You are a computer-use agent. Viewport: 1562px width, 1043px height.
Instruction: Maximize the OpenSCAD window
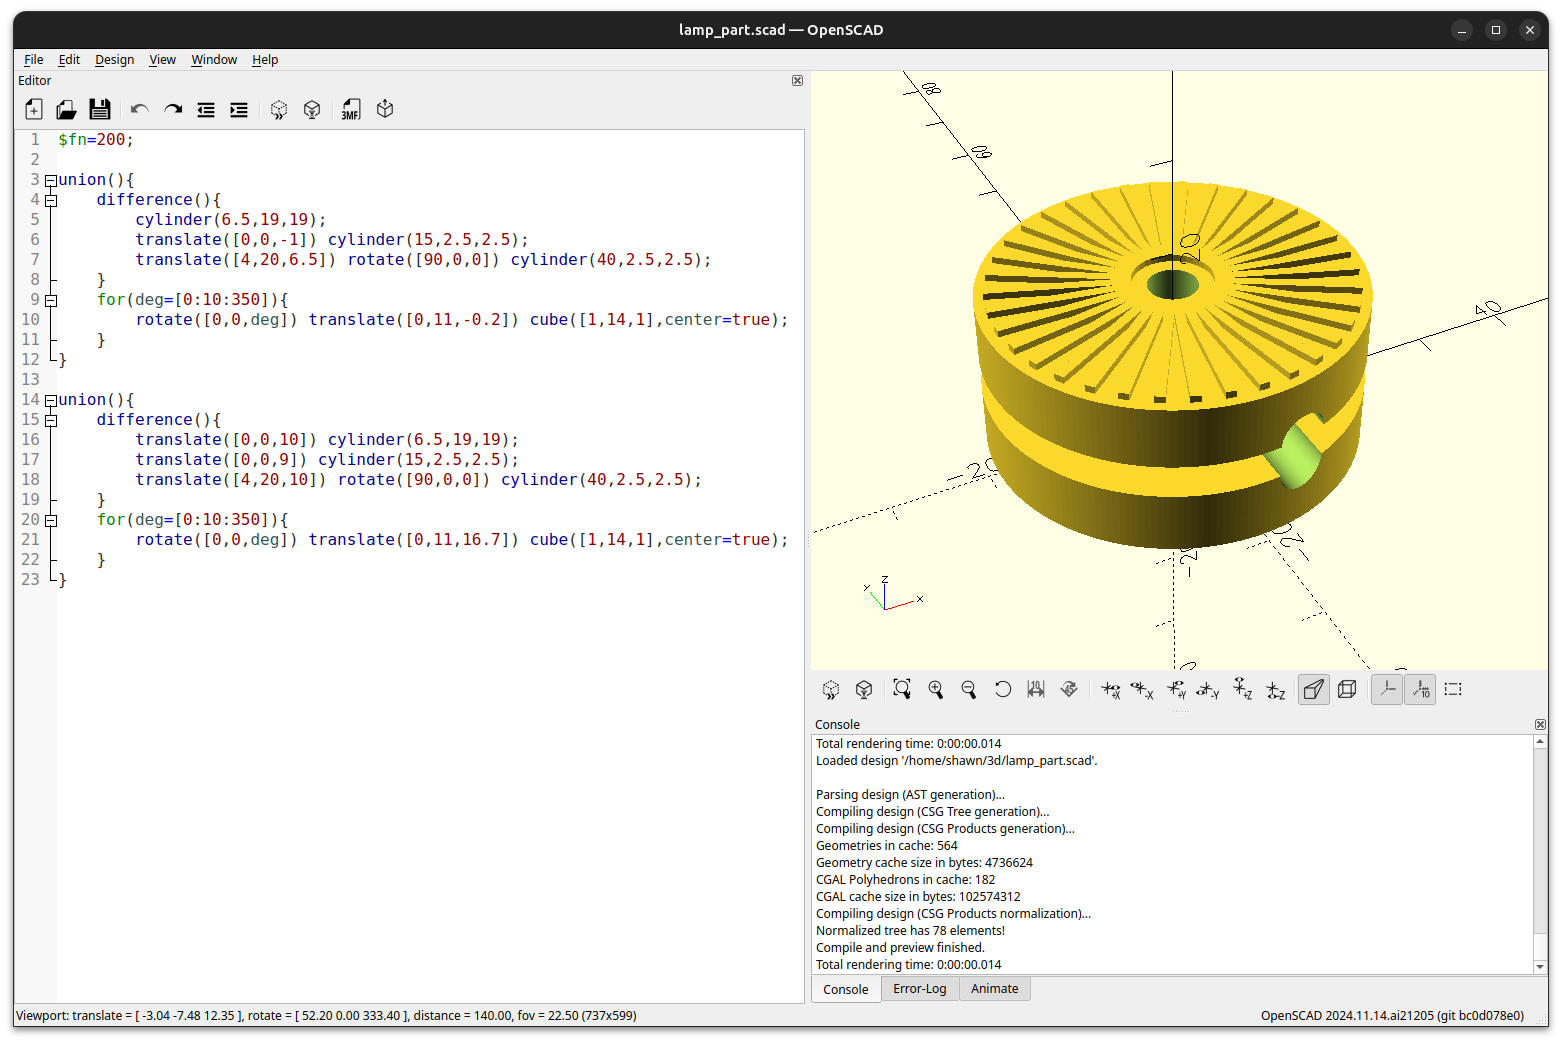pyautogui.click(x=1496, y=30)
